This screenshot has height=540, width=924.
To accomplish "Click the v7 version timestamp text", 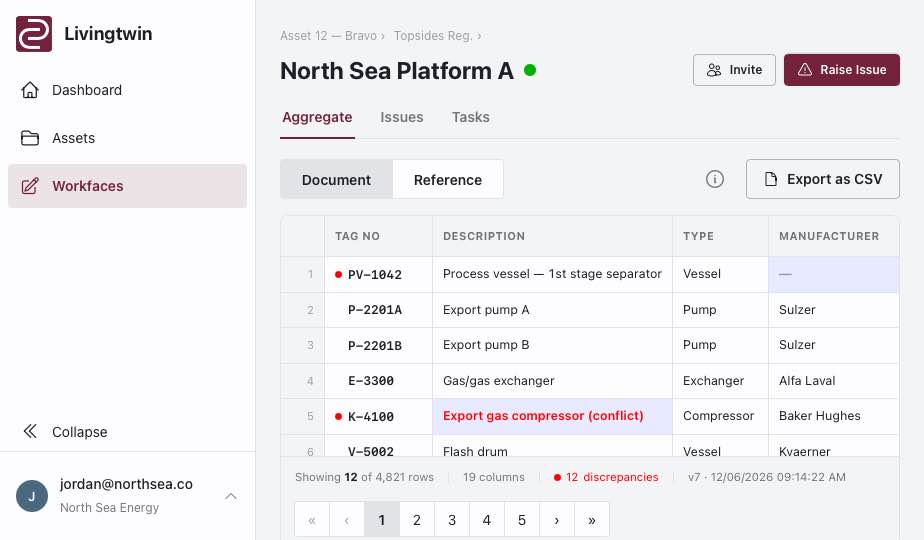I will tap(767, 477).
